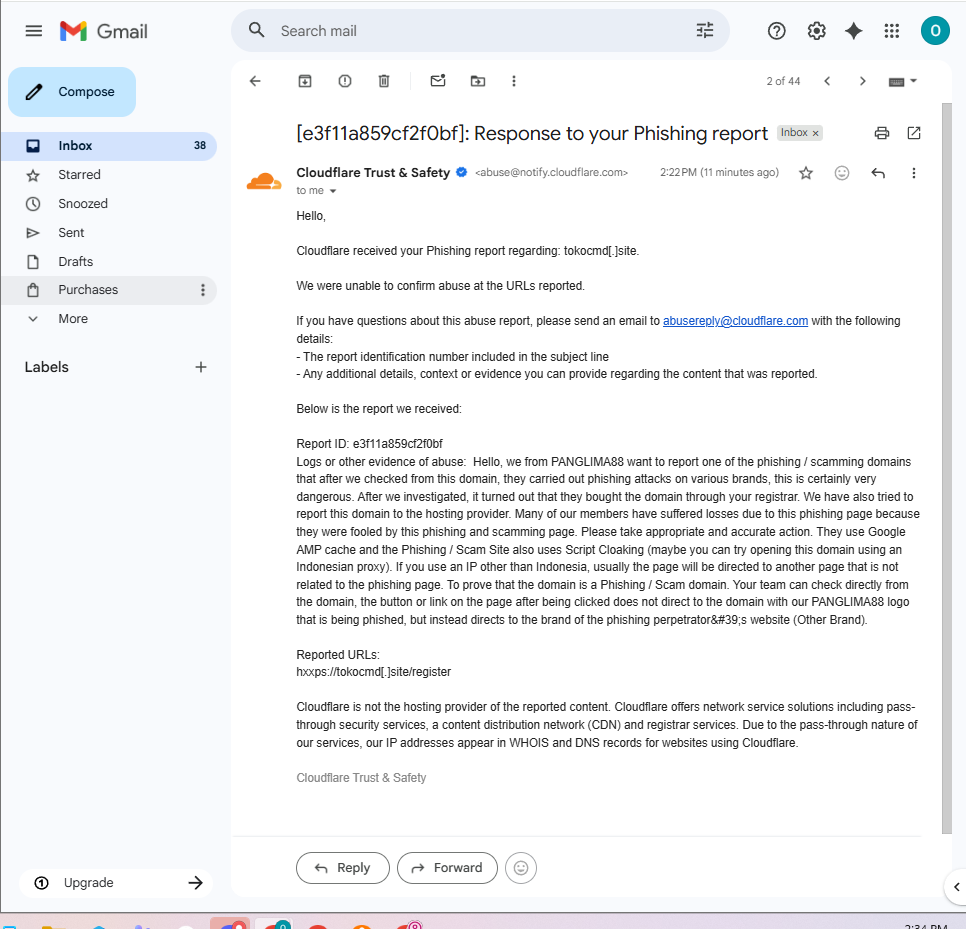Add emoji reaction at message bottom
The height and width of the screenshot is (929, 966).
[521, 868]
